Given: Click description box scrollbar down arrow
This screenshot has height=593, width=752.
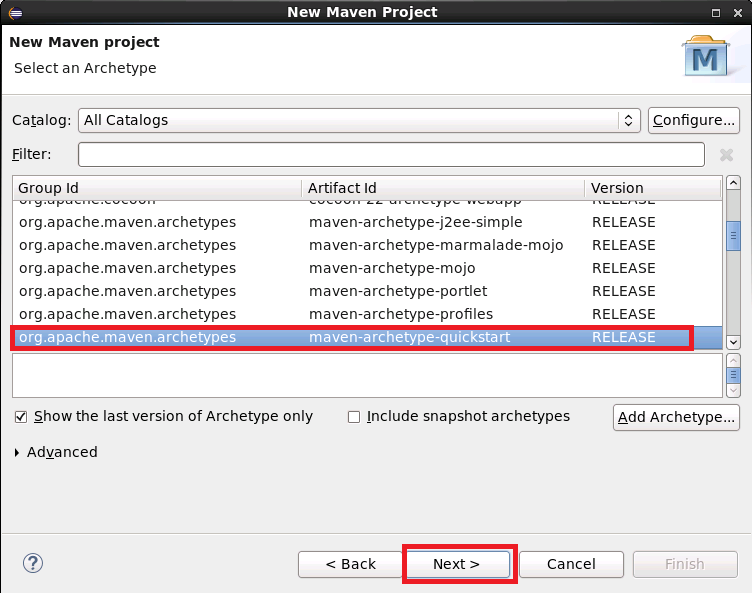Looking at the screenshot, I should (x=733, y=391).
